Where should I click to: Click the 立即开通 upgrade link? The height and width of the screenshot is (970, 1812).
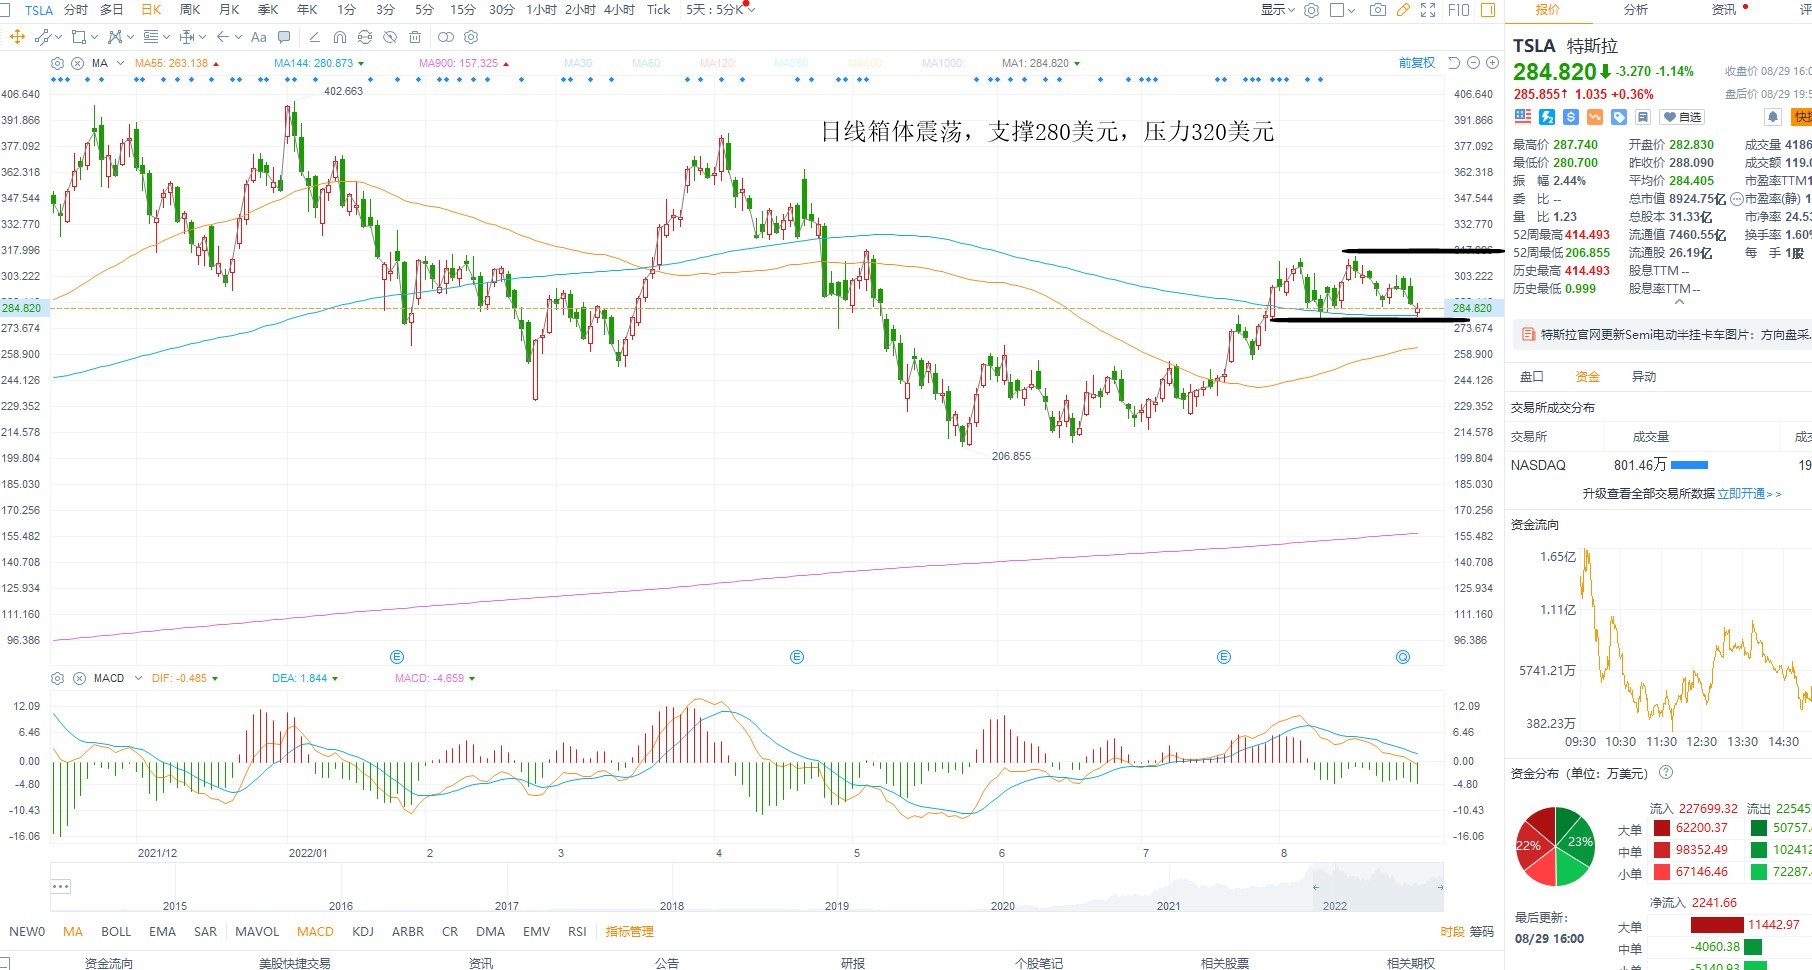point(1749,494)
